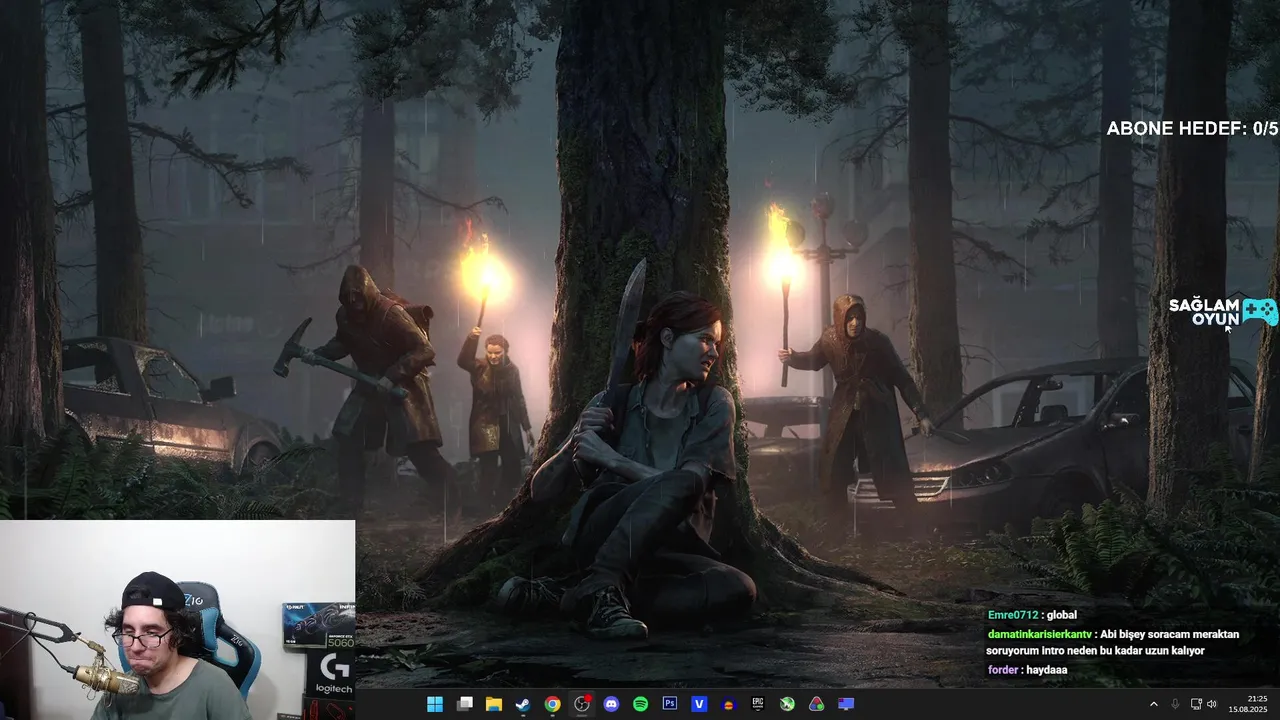Open network settings from the tray
Image resolution: width=1280 pixels, height=720 pixels.
[x=1196, y=704]
